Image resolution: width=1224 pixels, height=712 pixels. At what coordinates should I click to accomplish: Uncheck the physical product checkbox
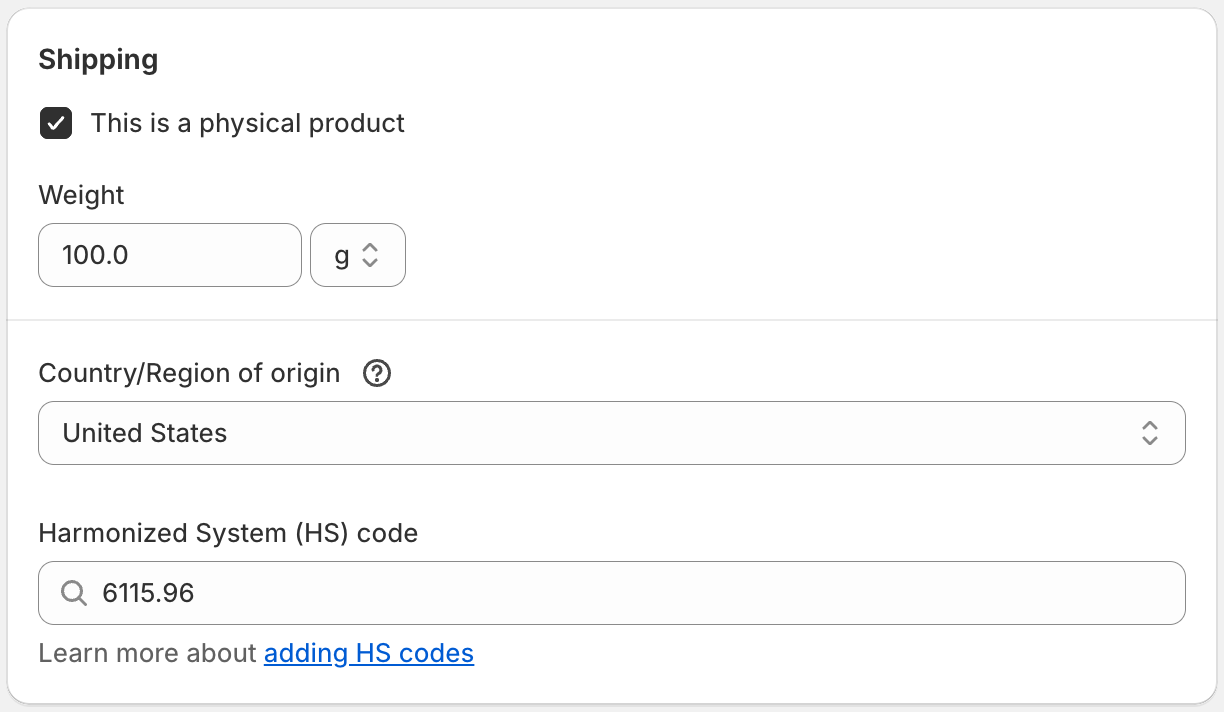click(x=56, y=124)
